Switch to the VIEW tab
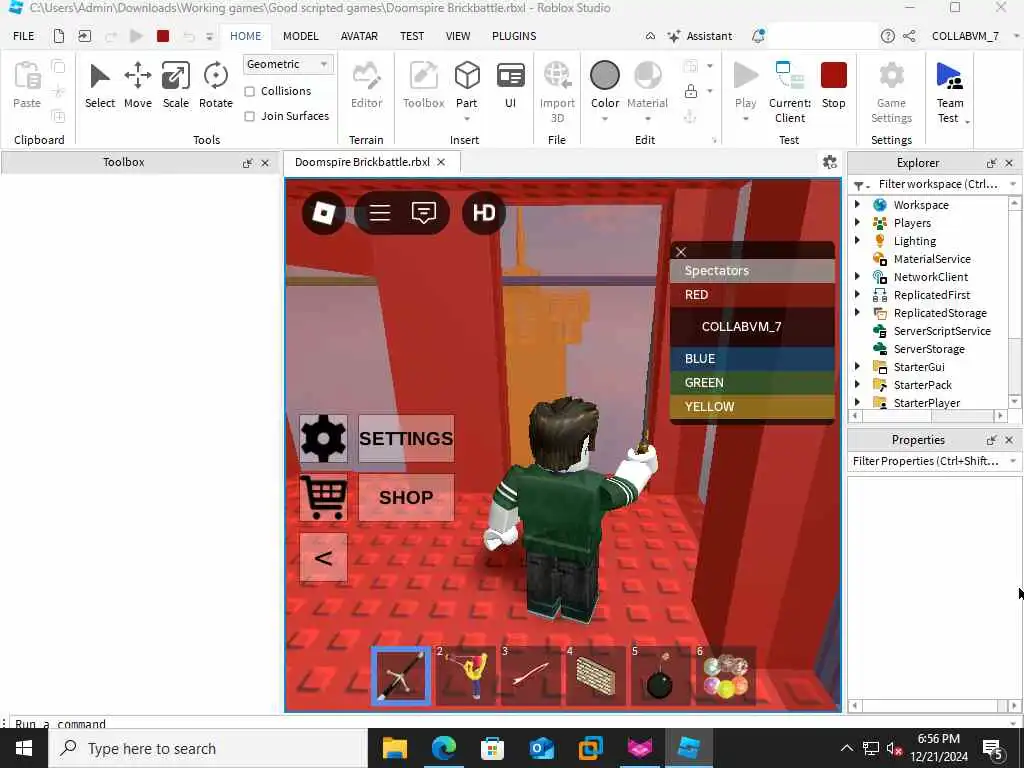 tap(458, 36)
